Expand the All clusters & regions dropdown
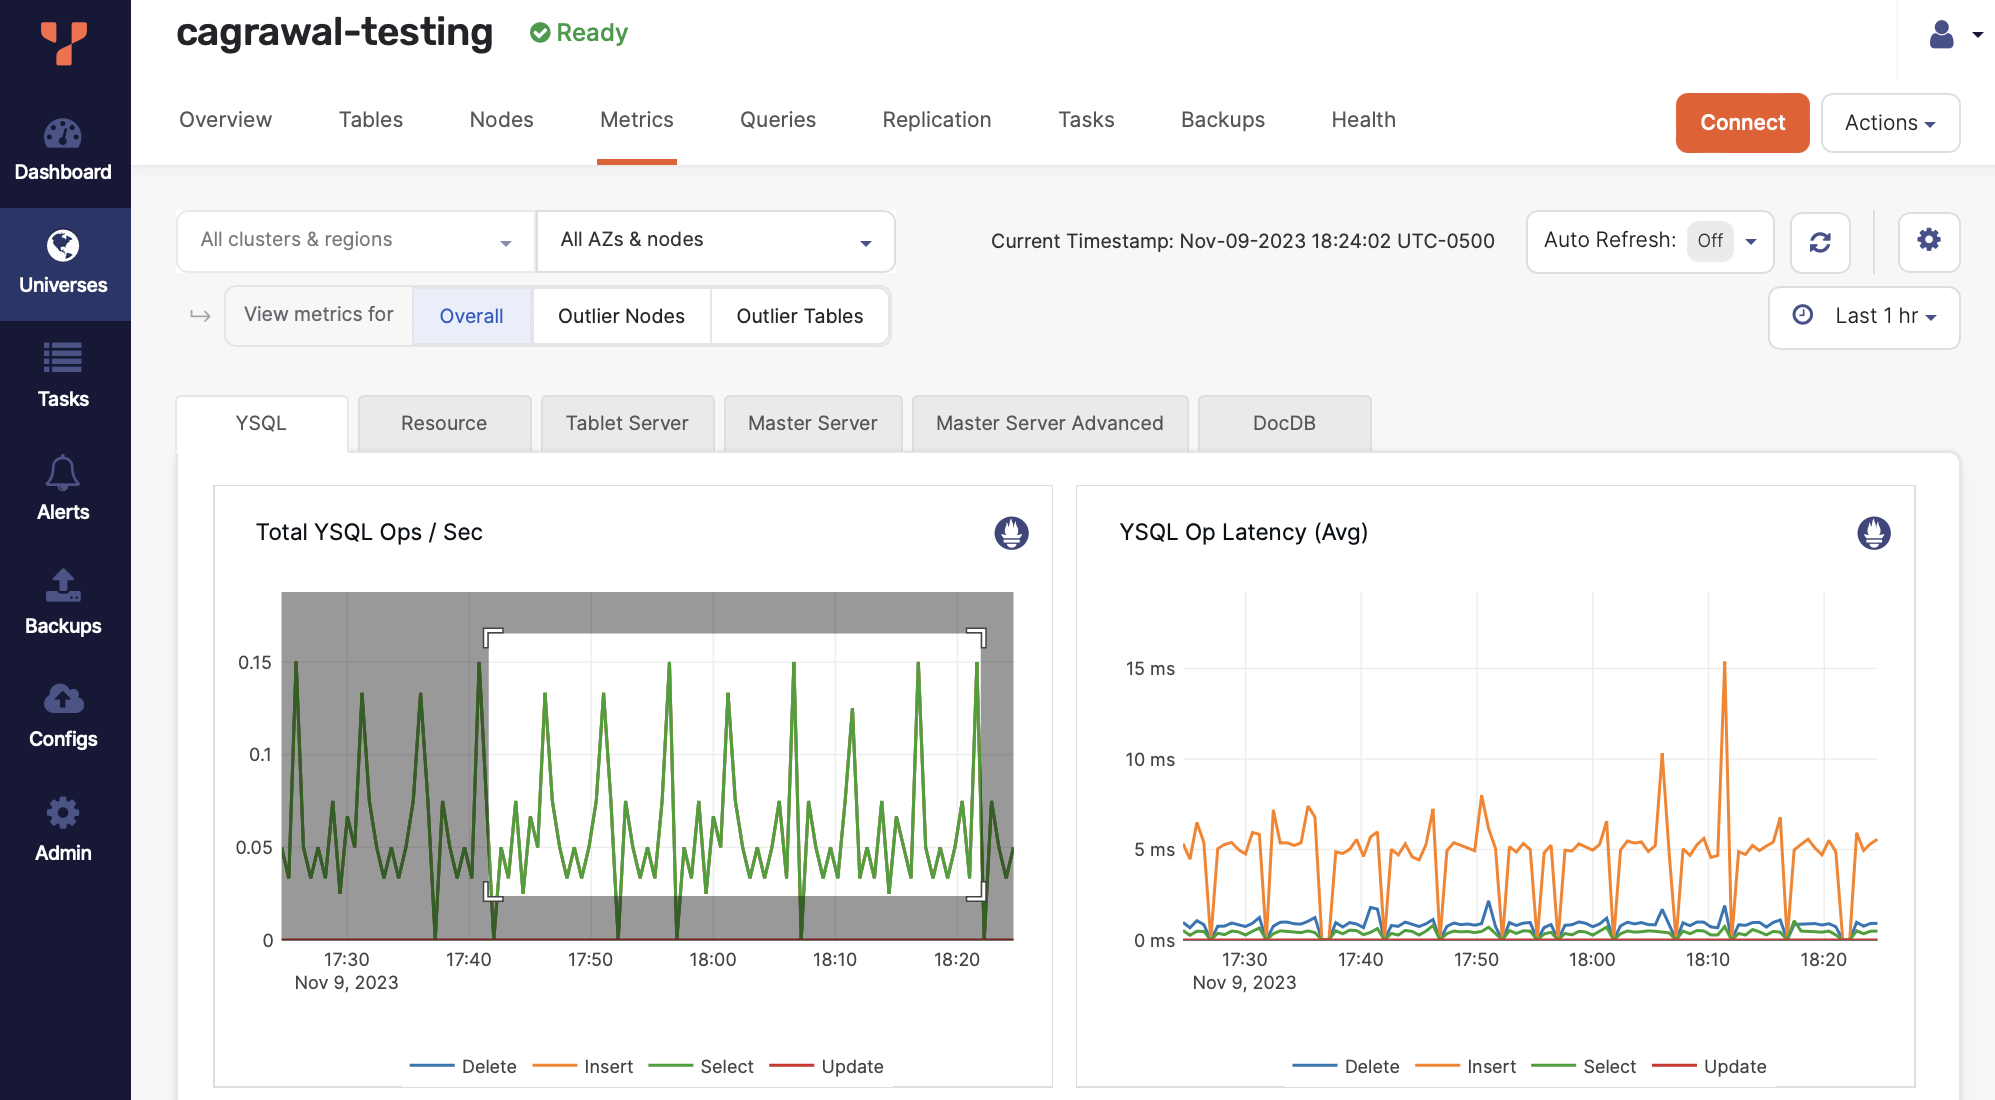Screen dimensions: 1995x1100 click(x=354, y=241)
